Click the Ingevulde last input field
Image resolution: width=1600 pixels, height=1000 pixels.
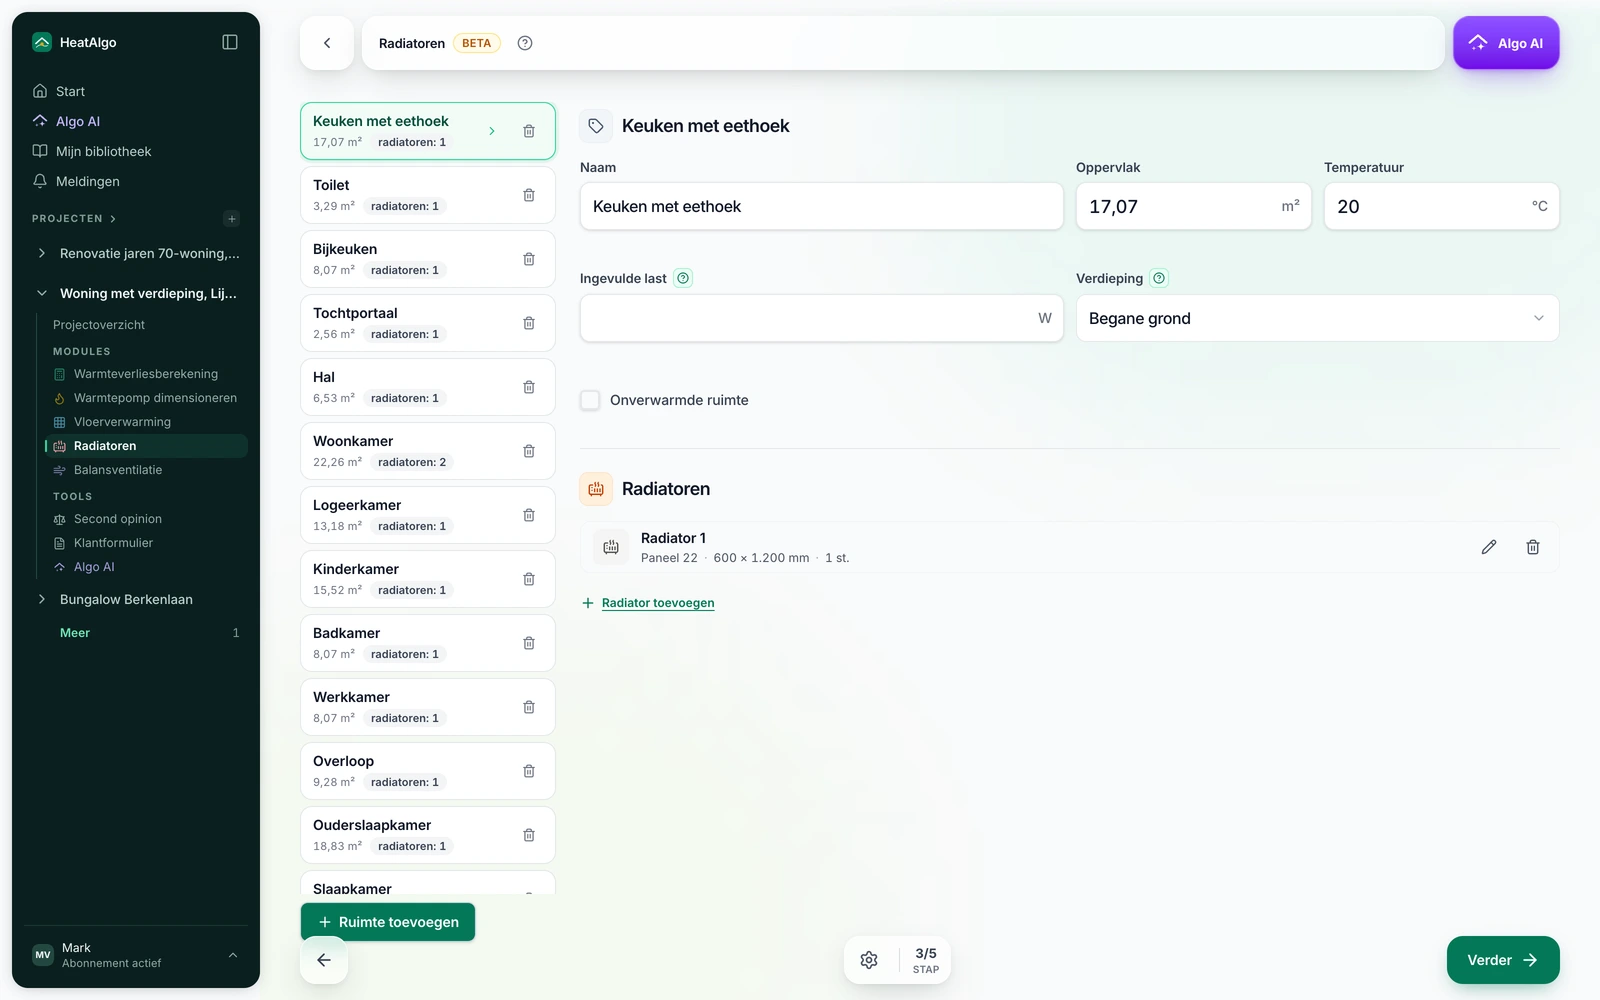[x=821, y=318]
